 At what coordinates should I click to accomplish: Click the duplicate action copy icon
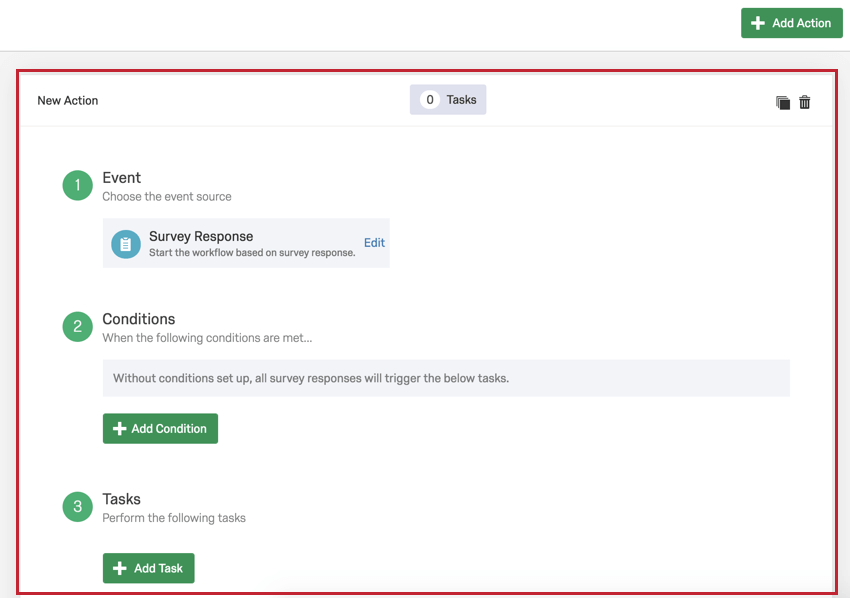(x=783, y=102)
